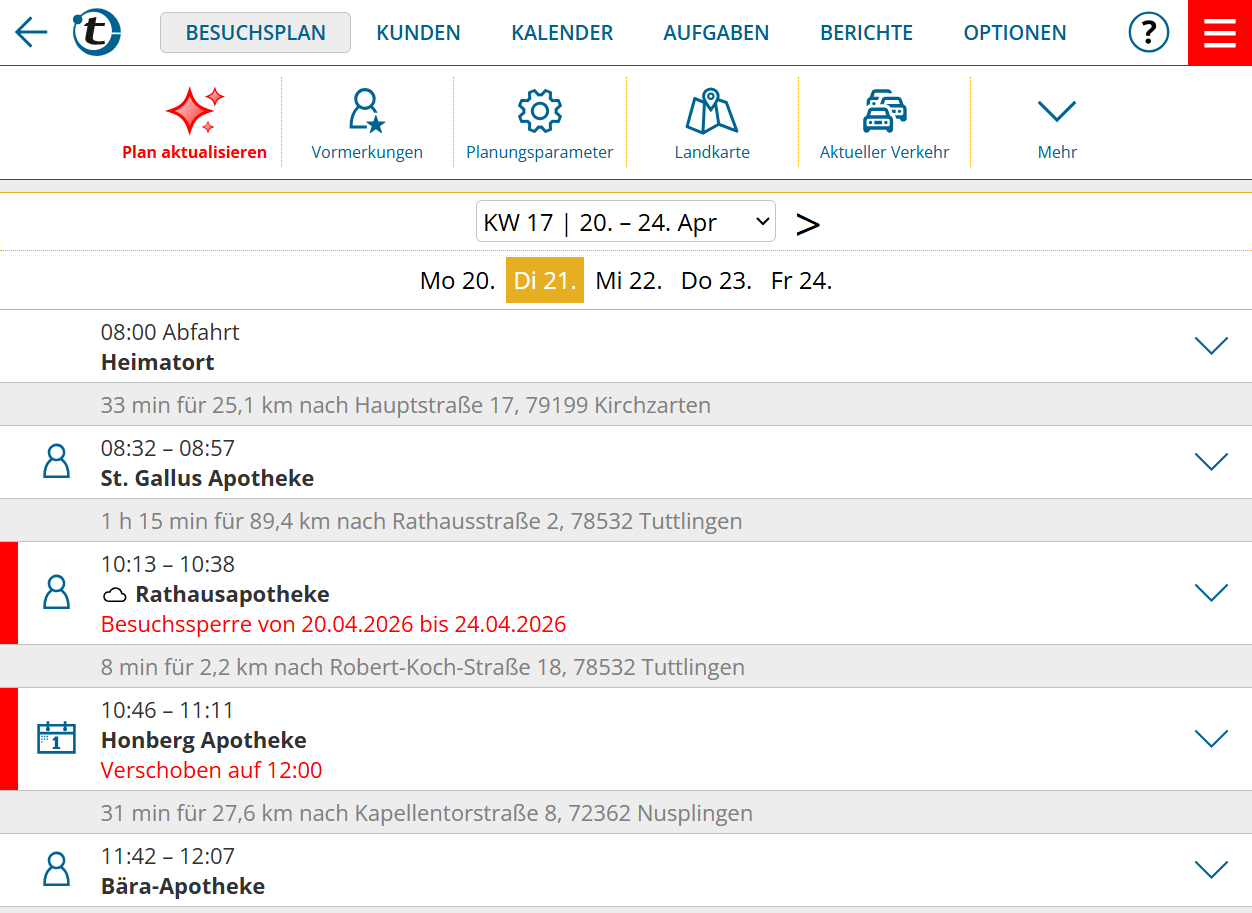The height and width of the screenshot is (913, 1252).
Task: Select day Mi 22. in the weekday bar
Action: point(628,281)
